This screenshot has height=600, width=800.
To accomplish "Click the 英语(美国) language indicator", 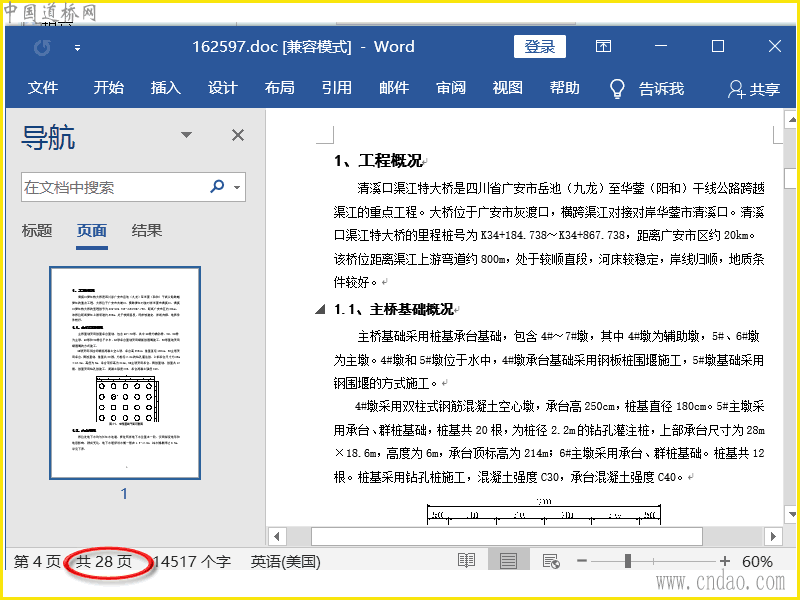I will tap(286, 561).
